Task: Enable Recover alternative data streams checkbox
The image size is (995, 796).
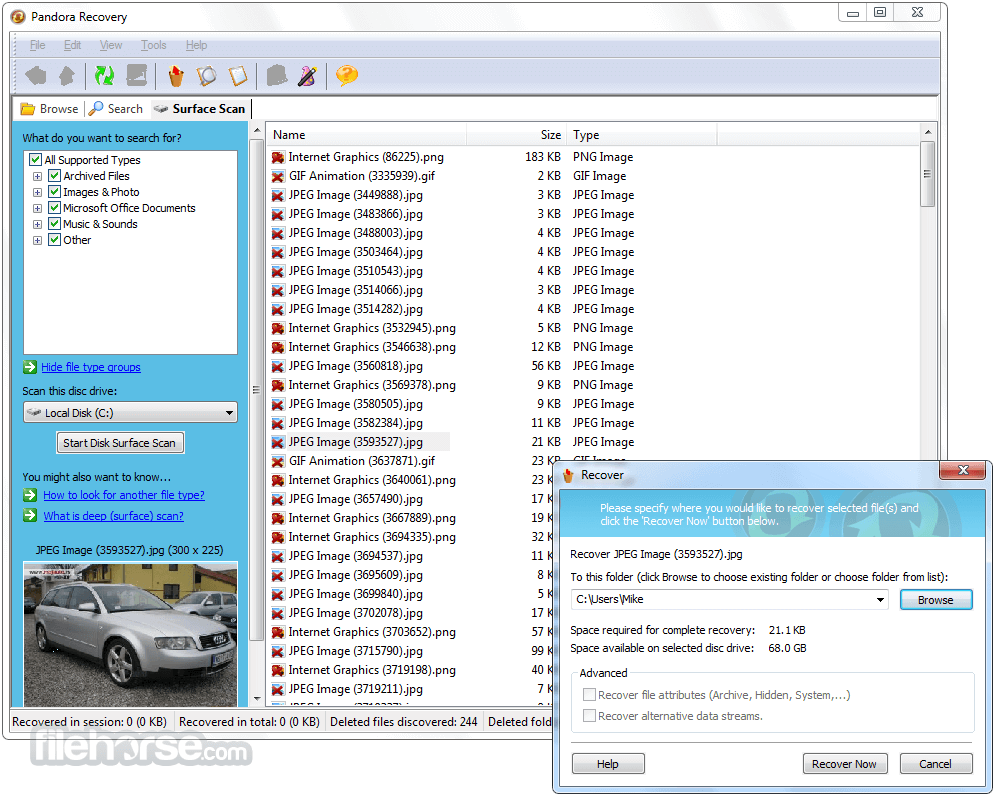Action: point(590,715)
